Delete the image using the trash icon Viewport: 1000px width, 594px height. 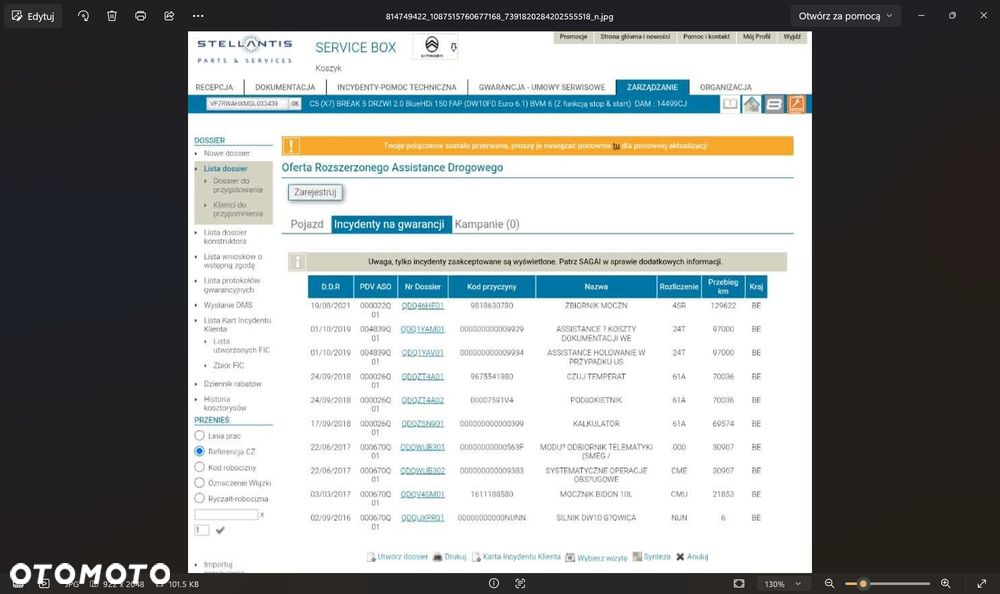pos(112,16)
